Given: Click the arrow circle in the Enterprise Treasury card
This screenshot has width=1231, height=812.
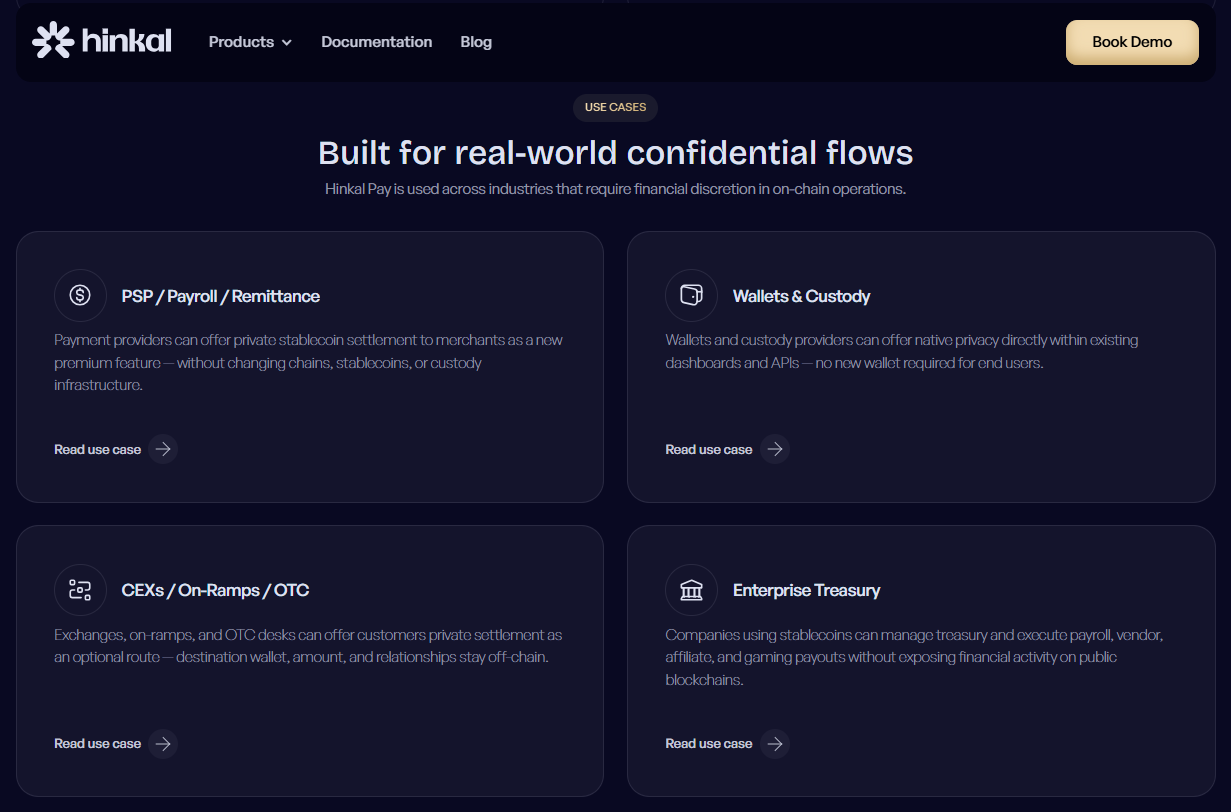Looking at the screenshot, I should pos(774,743).
